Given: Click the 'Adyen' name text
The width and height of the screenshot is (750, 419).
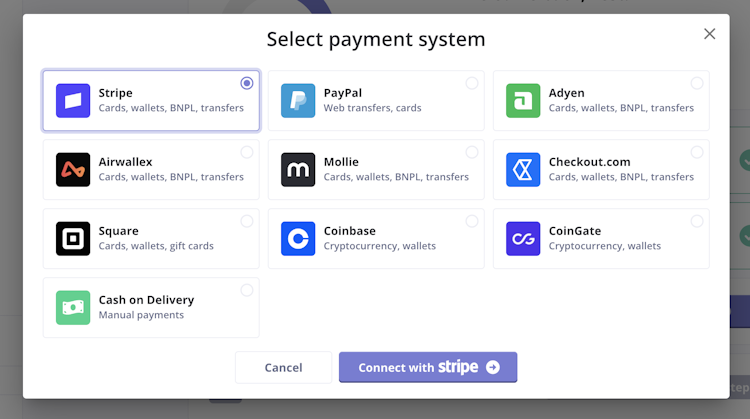Looking at the screenshot, I should 567,93.
